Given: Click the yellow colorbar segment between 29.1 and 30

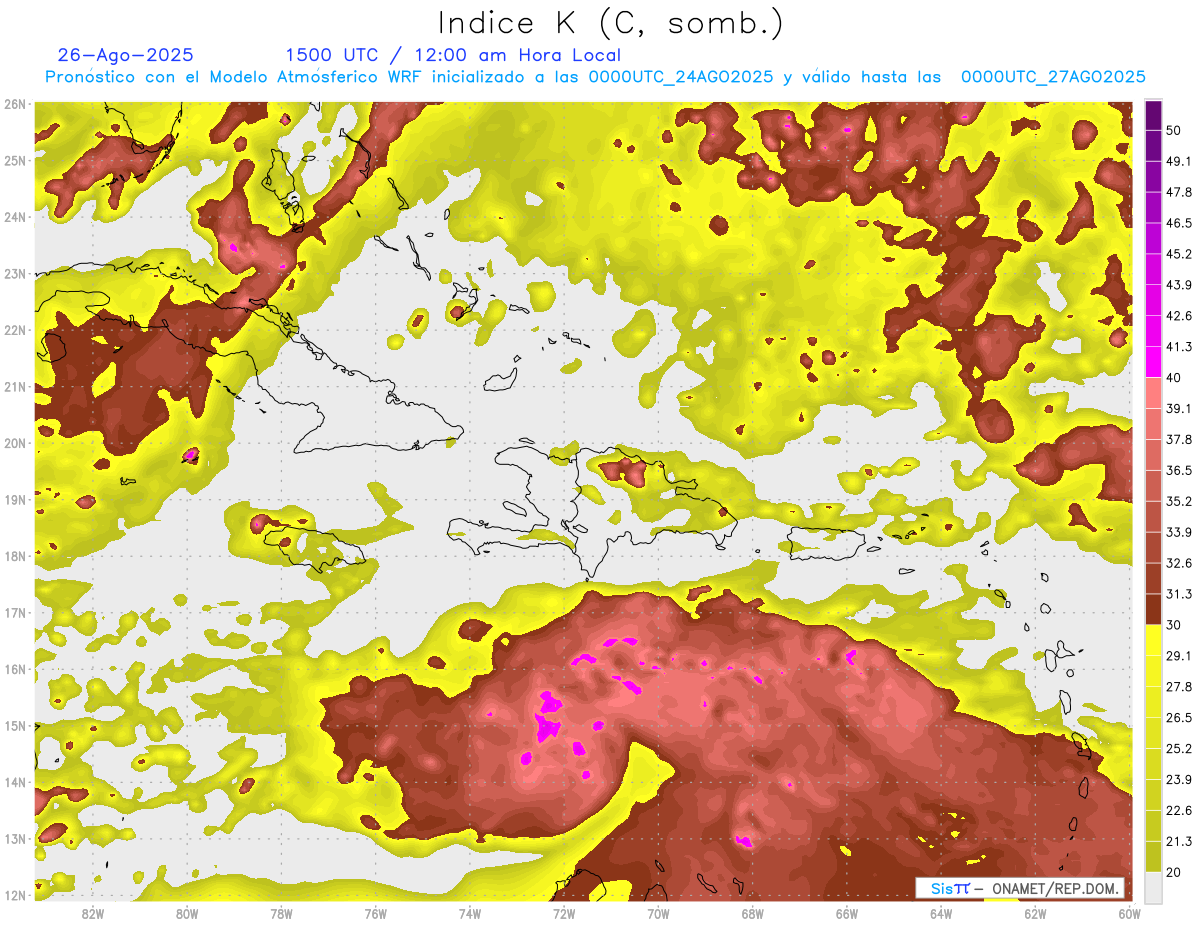Looking at the screenshot, I should coord(1153,640).
